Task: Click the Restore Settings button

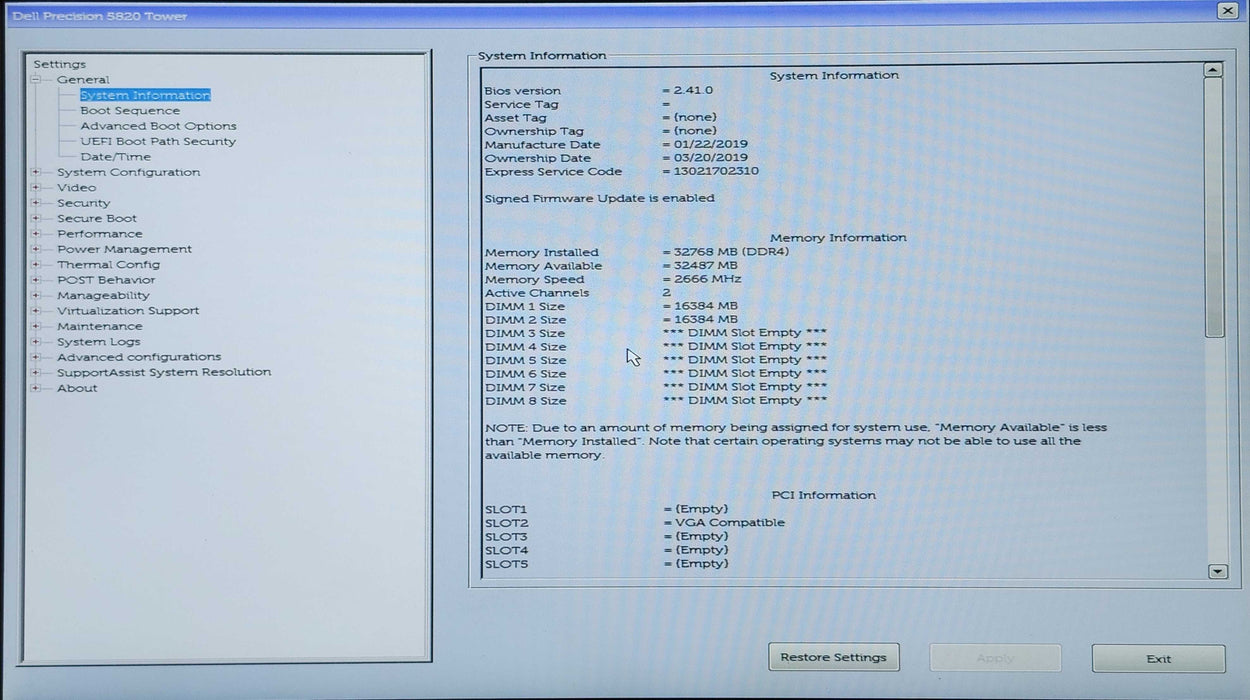Action: pyautogui.click(x=834, y=657)
